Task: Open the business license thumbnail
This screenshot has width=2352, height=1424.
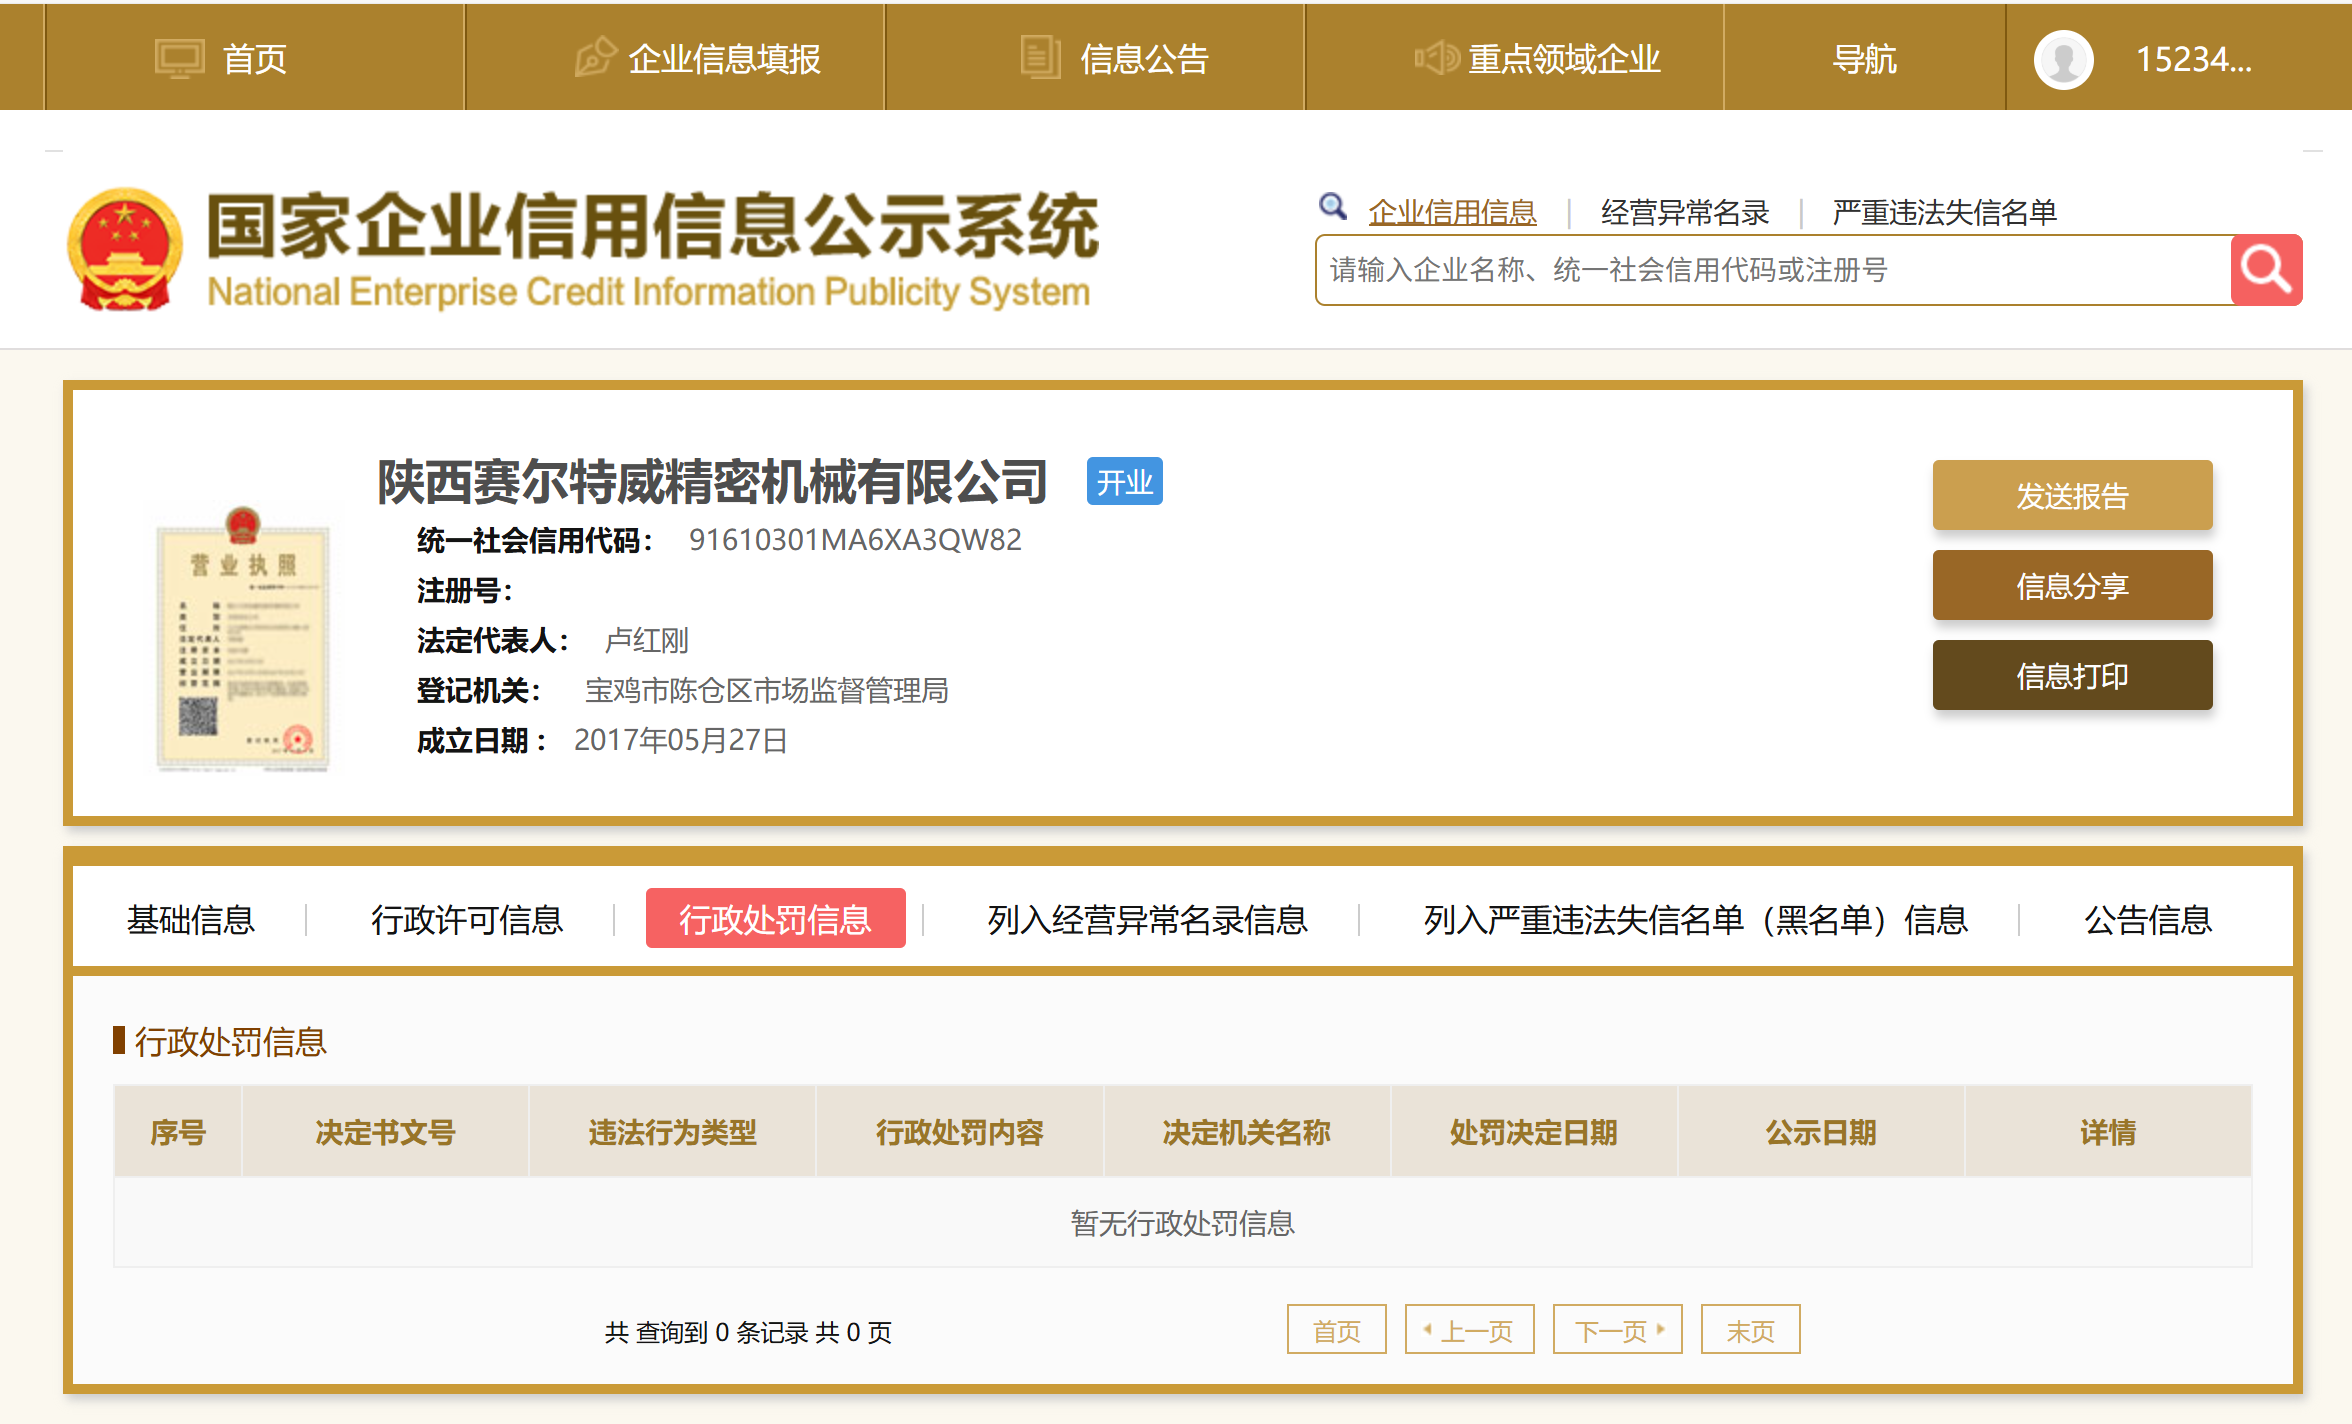Action: [x=243, y=640]
